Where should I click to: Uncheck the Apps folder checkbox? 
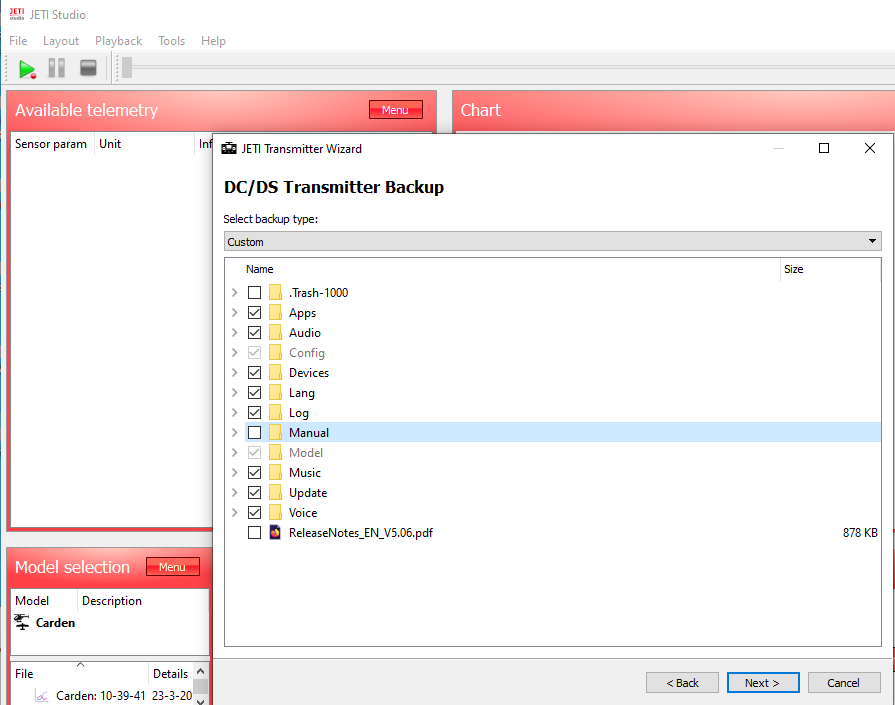[x=255, y=312]
